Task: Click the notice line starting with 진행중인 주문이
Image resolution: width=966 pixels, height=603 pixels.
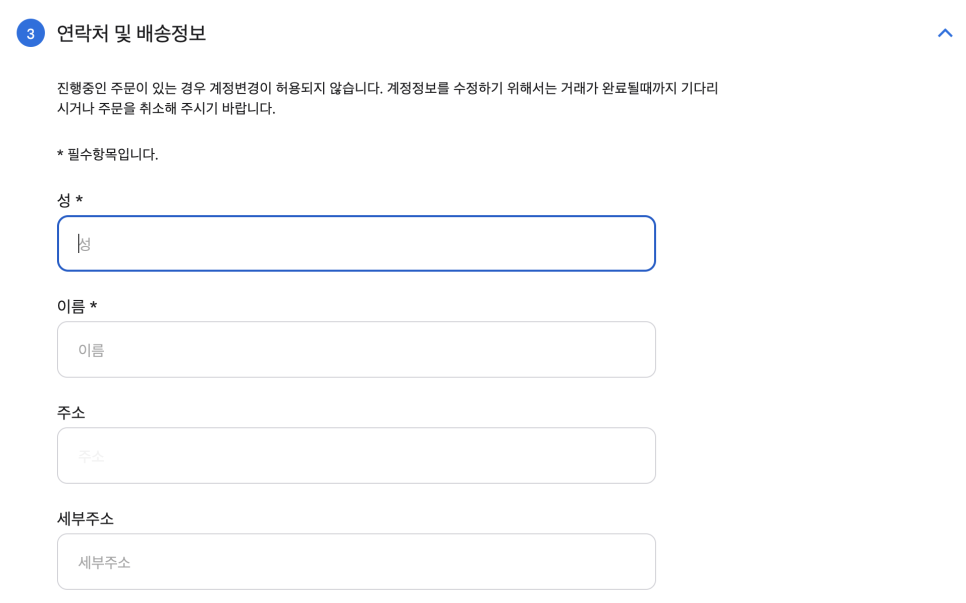Action: click(387, 88)
